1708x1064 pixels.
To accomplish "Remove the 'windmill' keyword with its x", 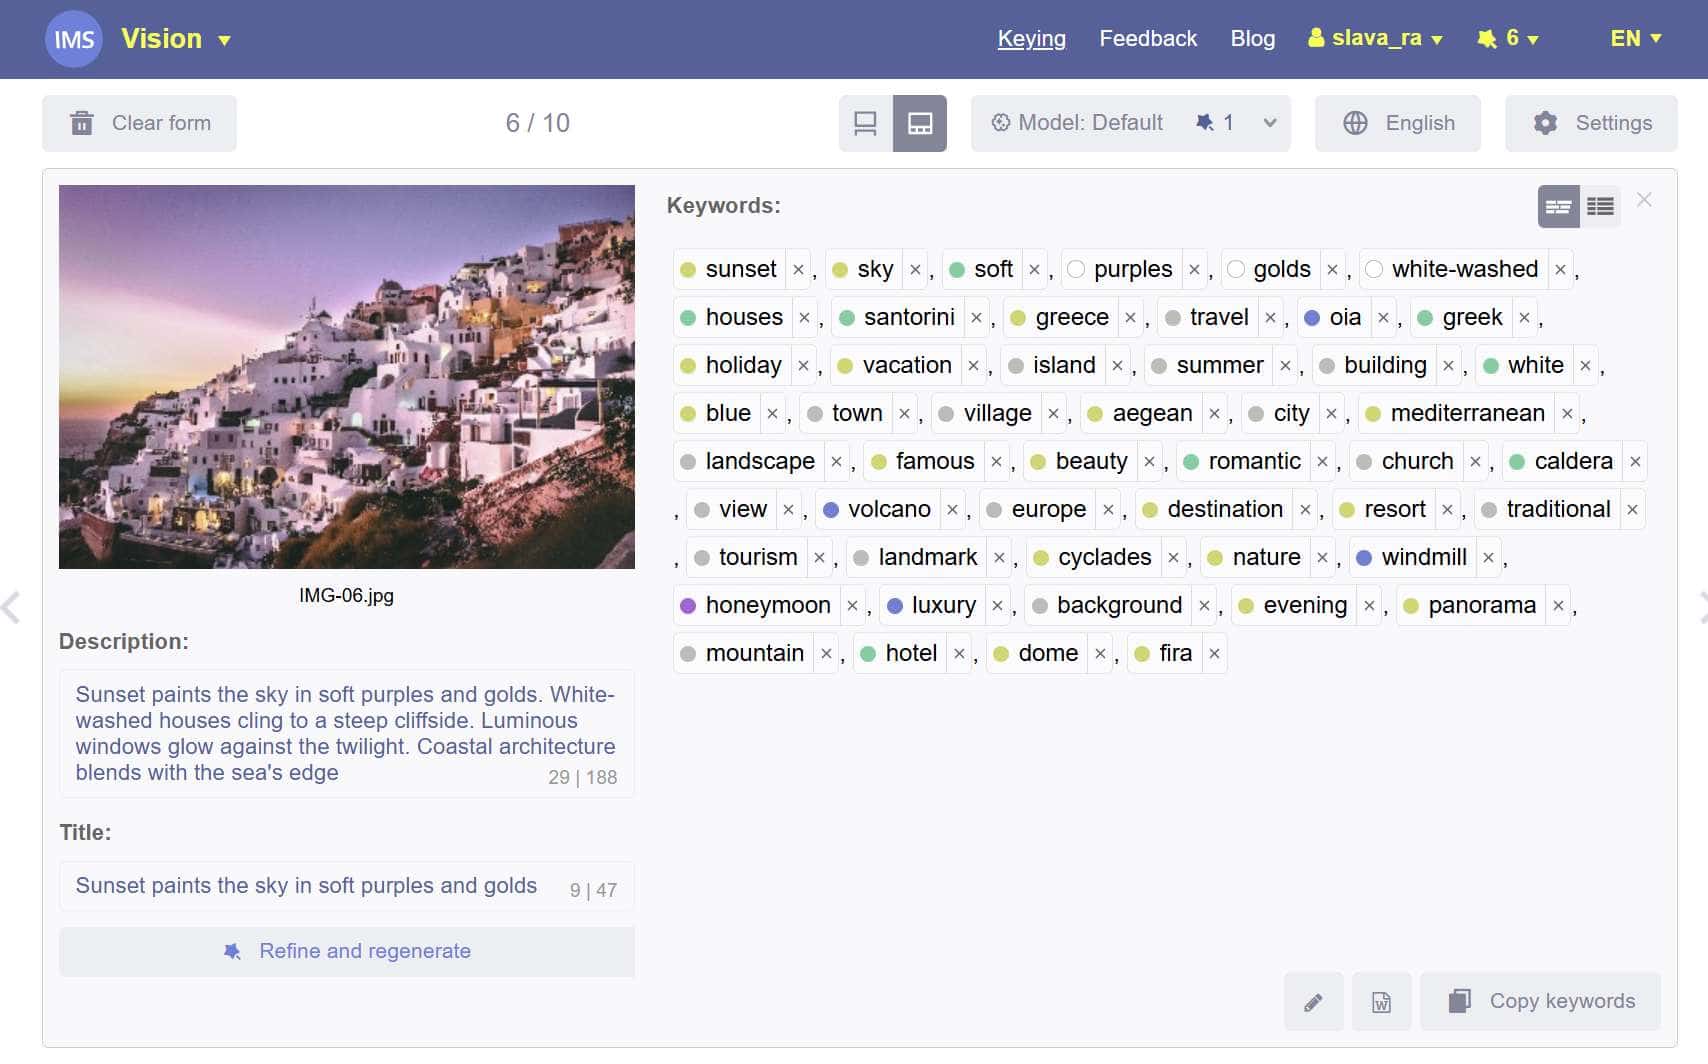I will click(x=1488, y=558).
